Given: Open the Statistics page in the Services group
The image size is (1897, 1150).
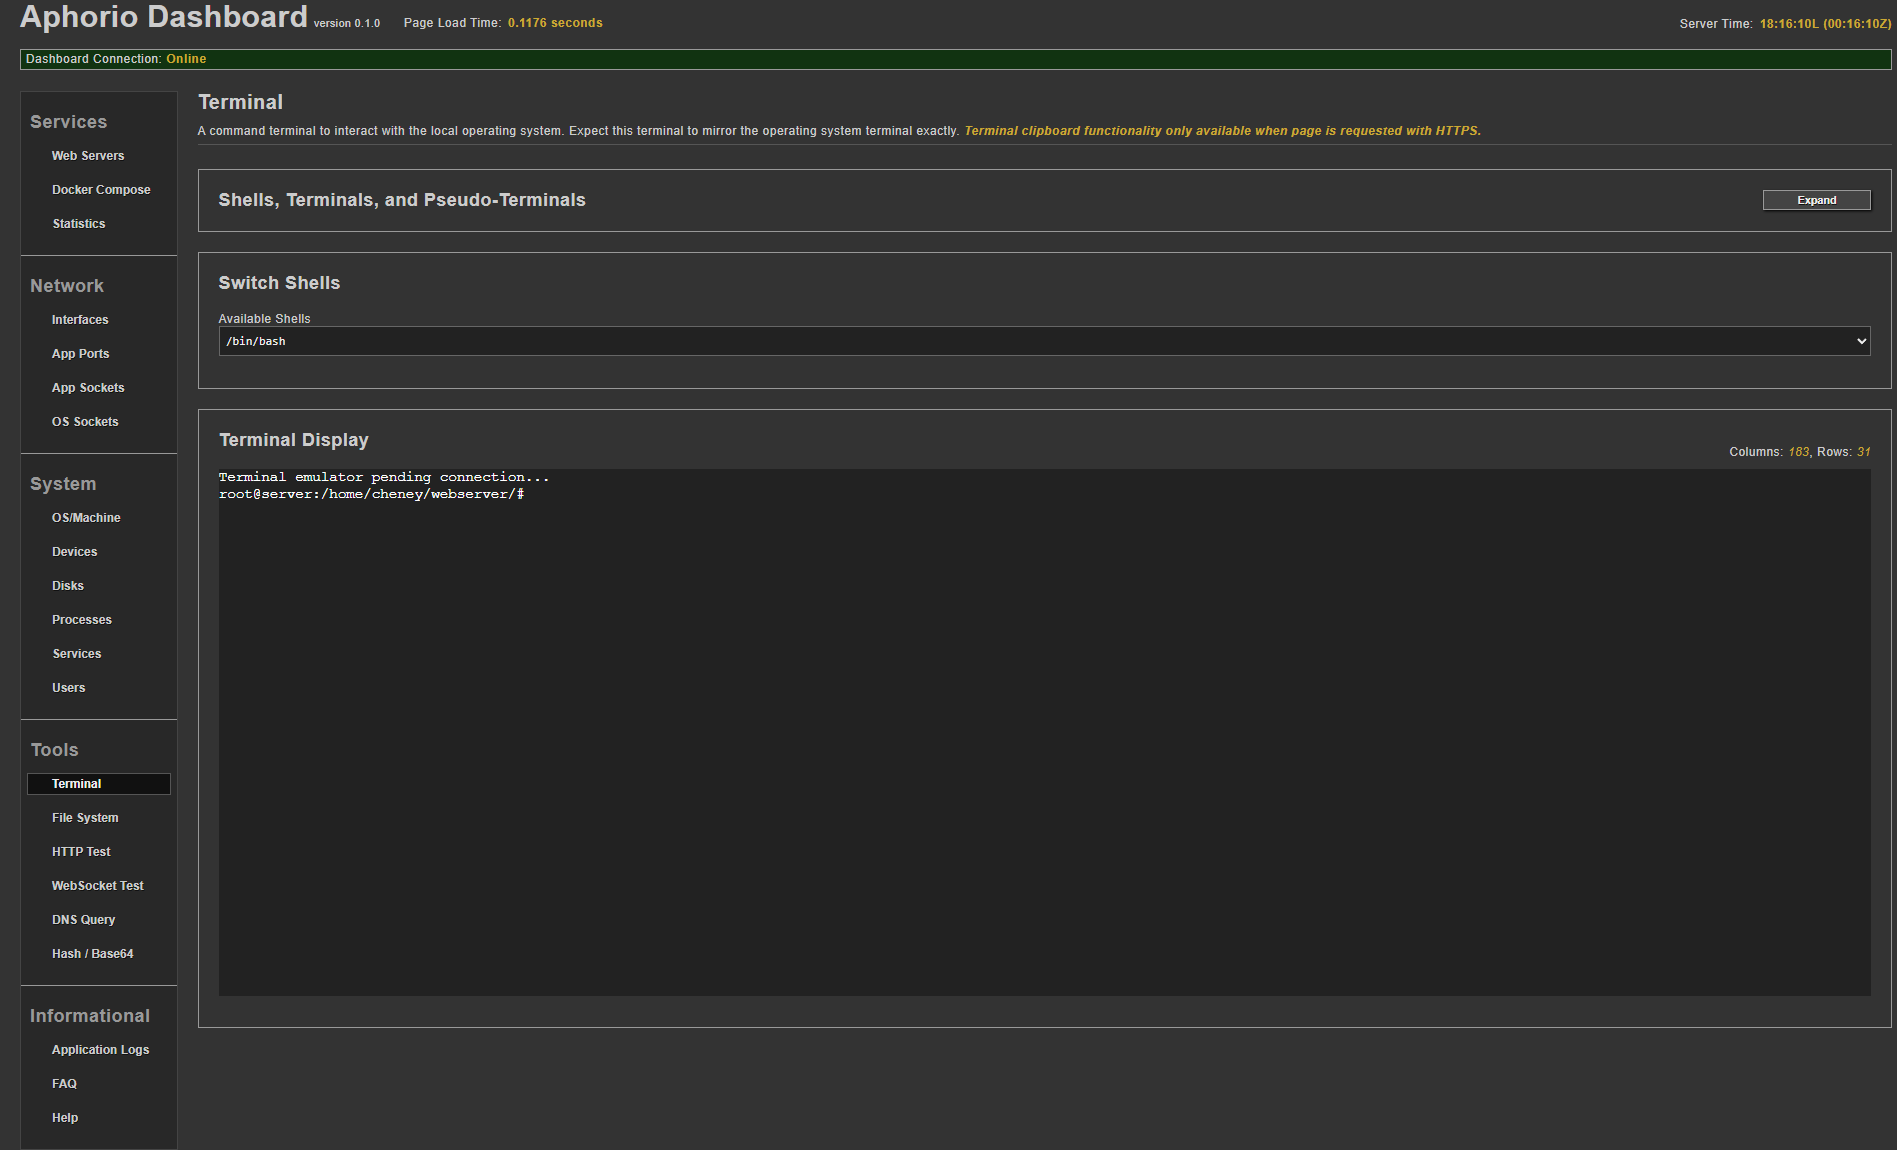Looking at the screenshot, I should click(79, 224).
